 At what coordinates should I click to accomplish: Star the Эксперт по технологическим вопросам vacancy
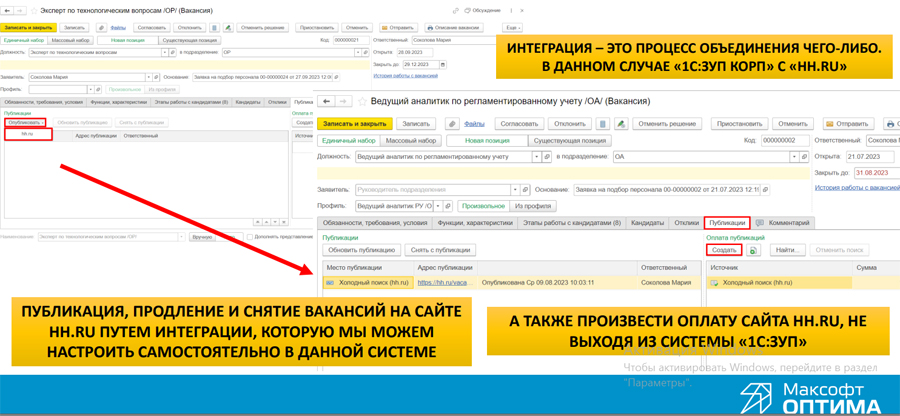click(x=34, y=10)
